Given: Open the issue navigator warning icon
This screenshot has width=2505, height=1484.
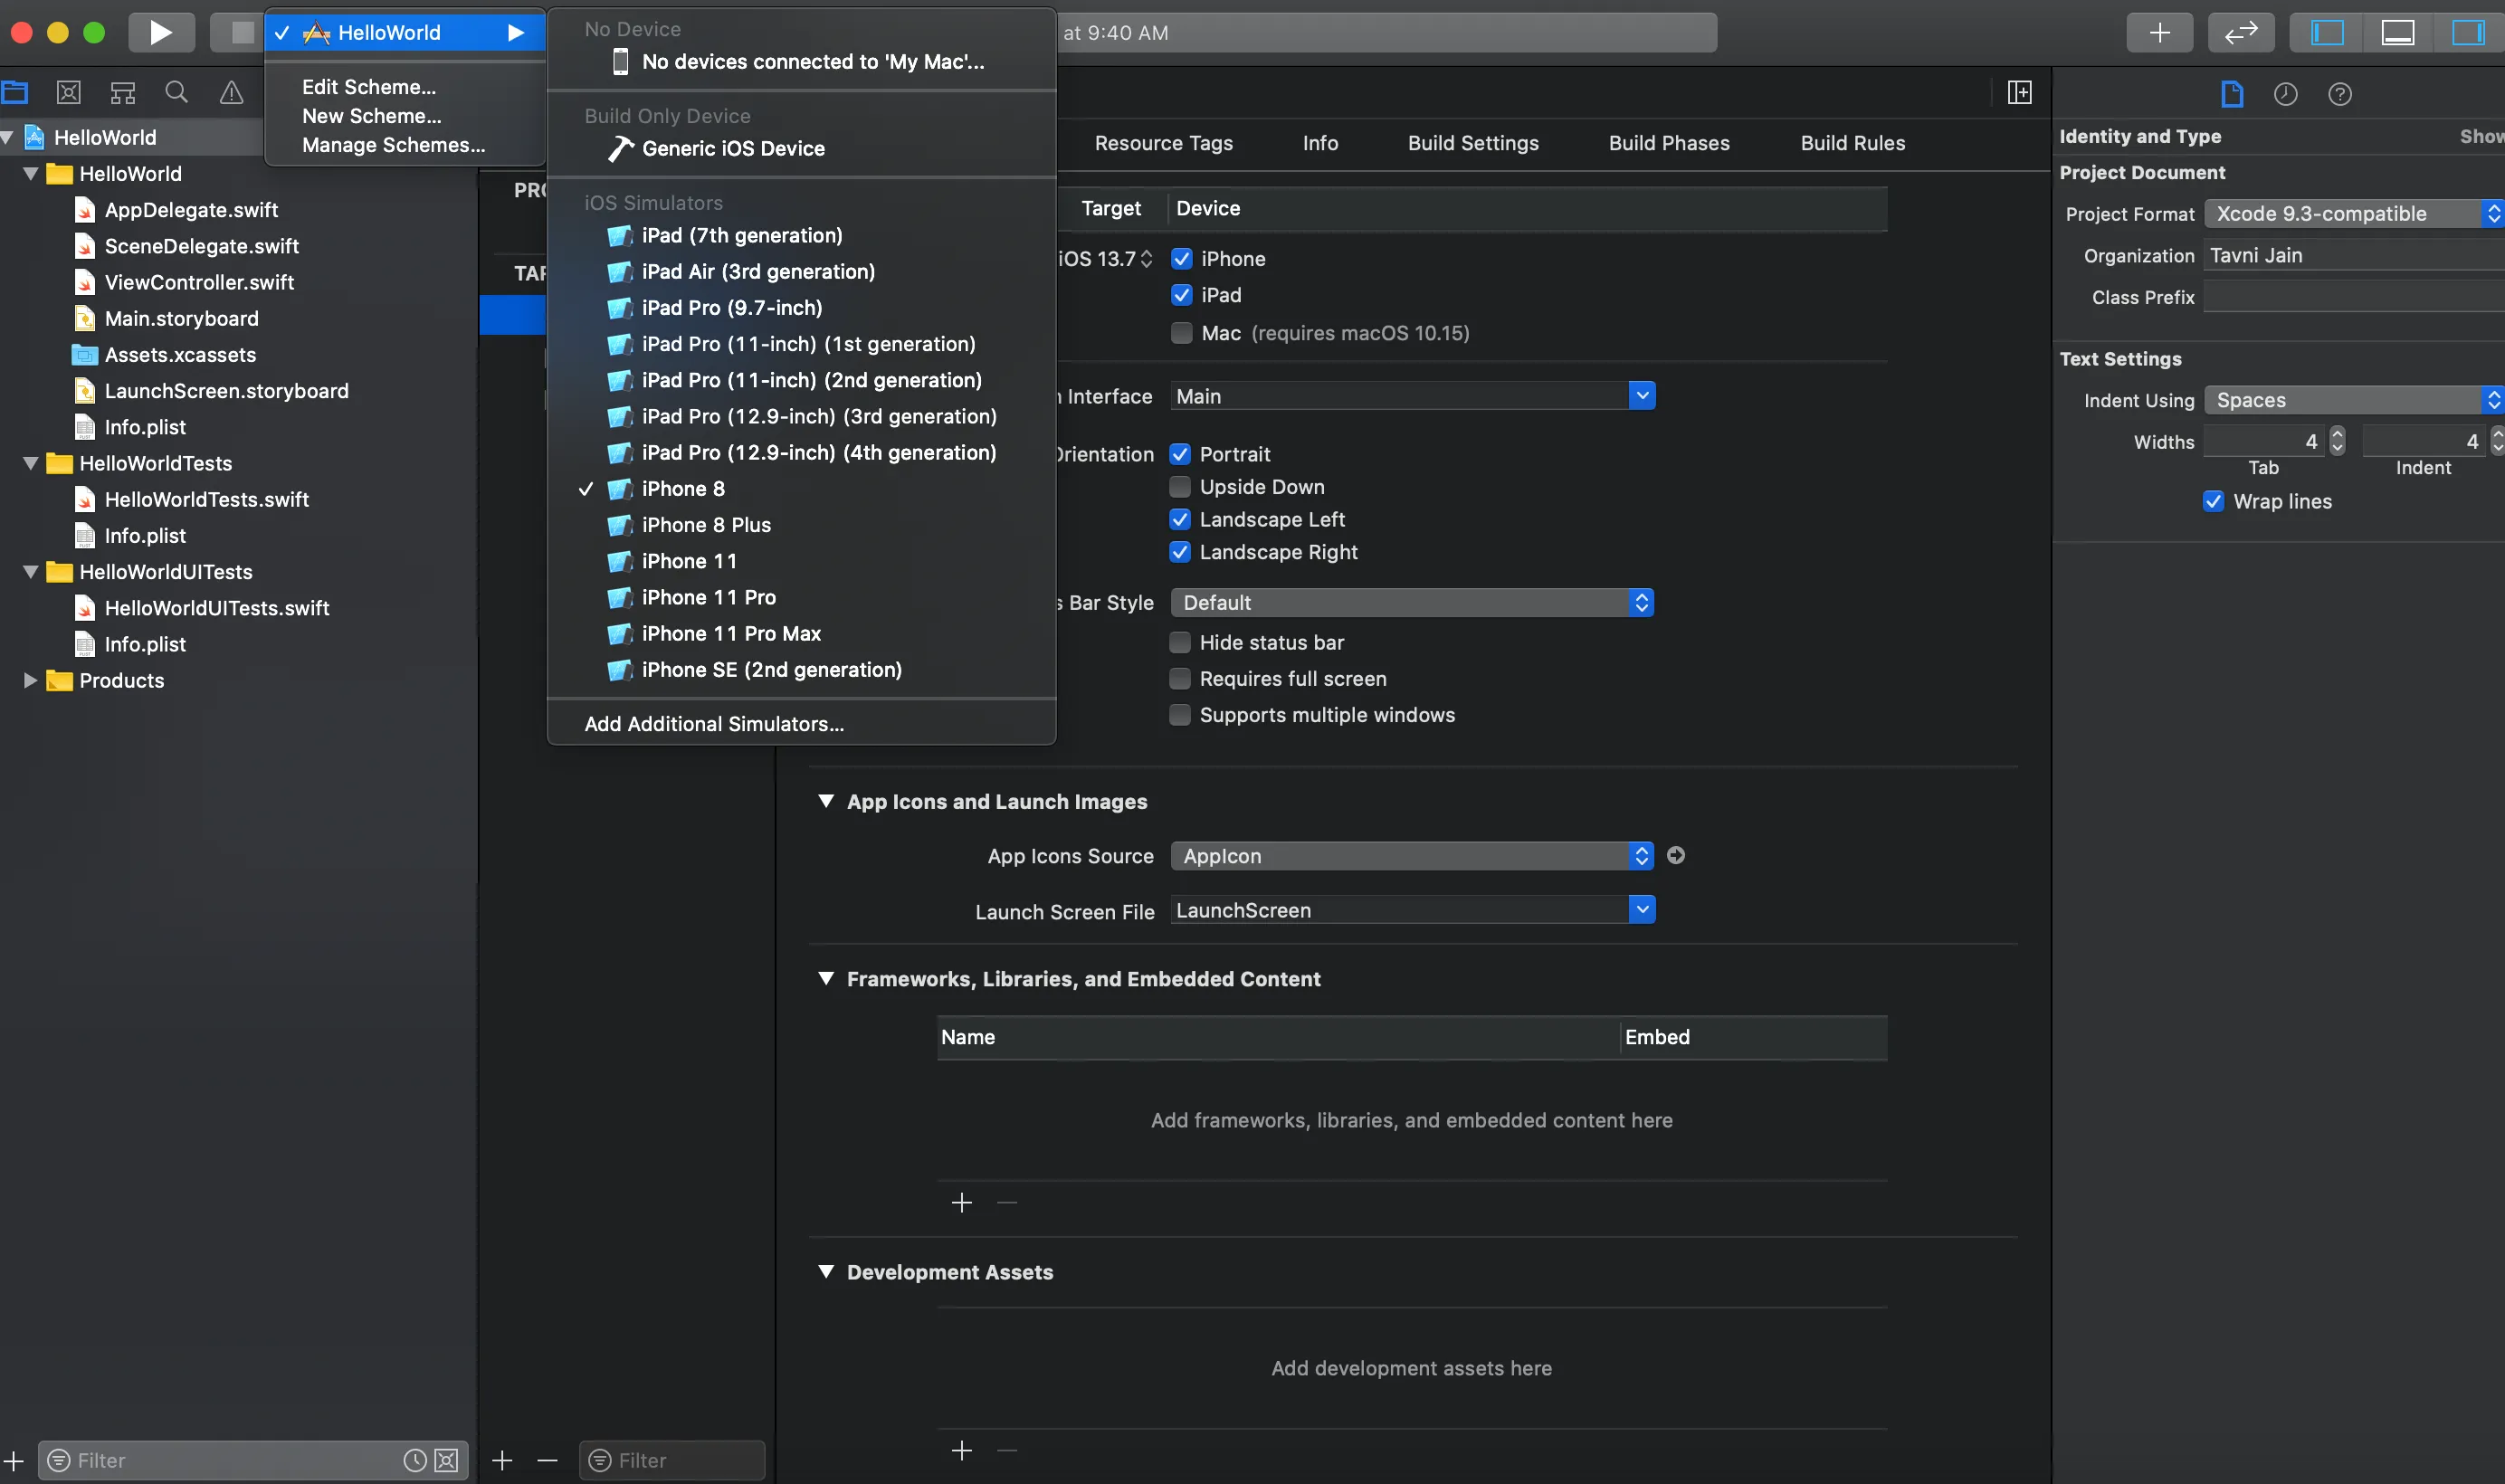Looking at the screenshot, I should click(x=231, y=93).
